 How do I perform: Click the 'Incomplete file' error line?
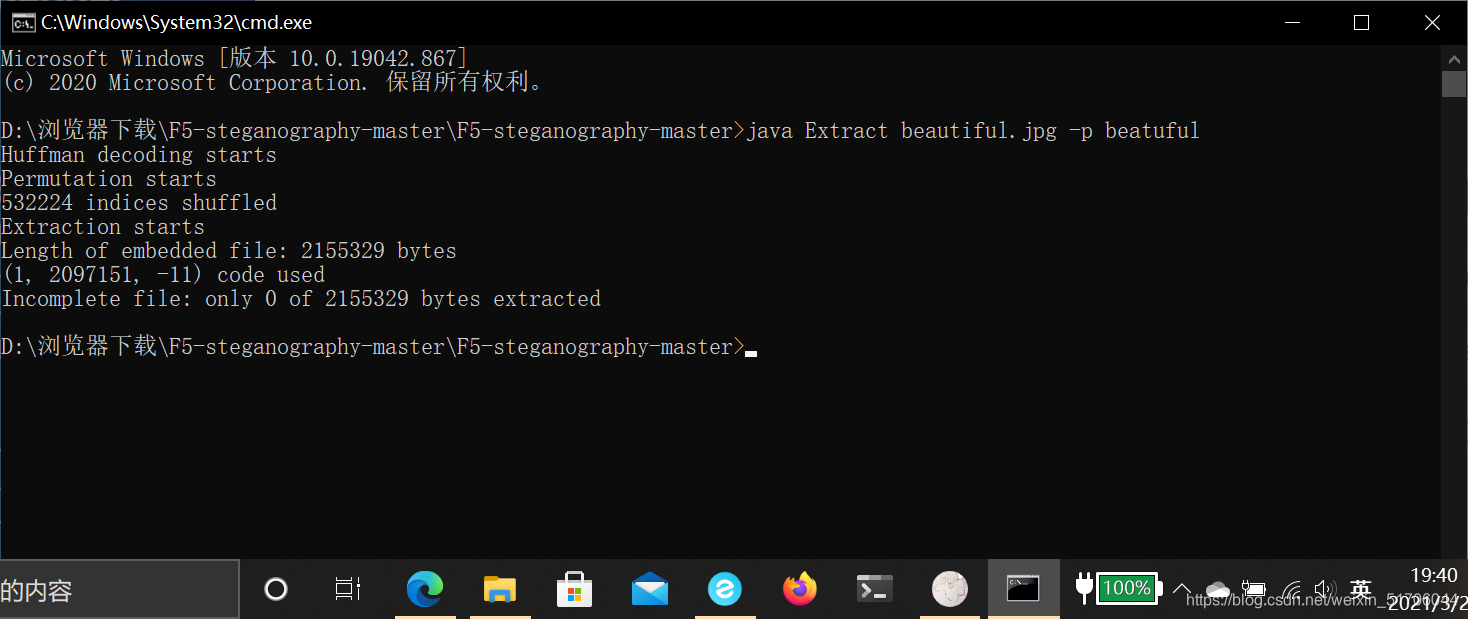tap(301, 299)
